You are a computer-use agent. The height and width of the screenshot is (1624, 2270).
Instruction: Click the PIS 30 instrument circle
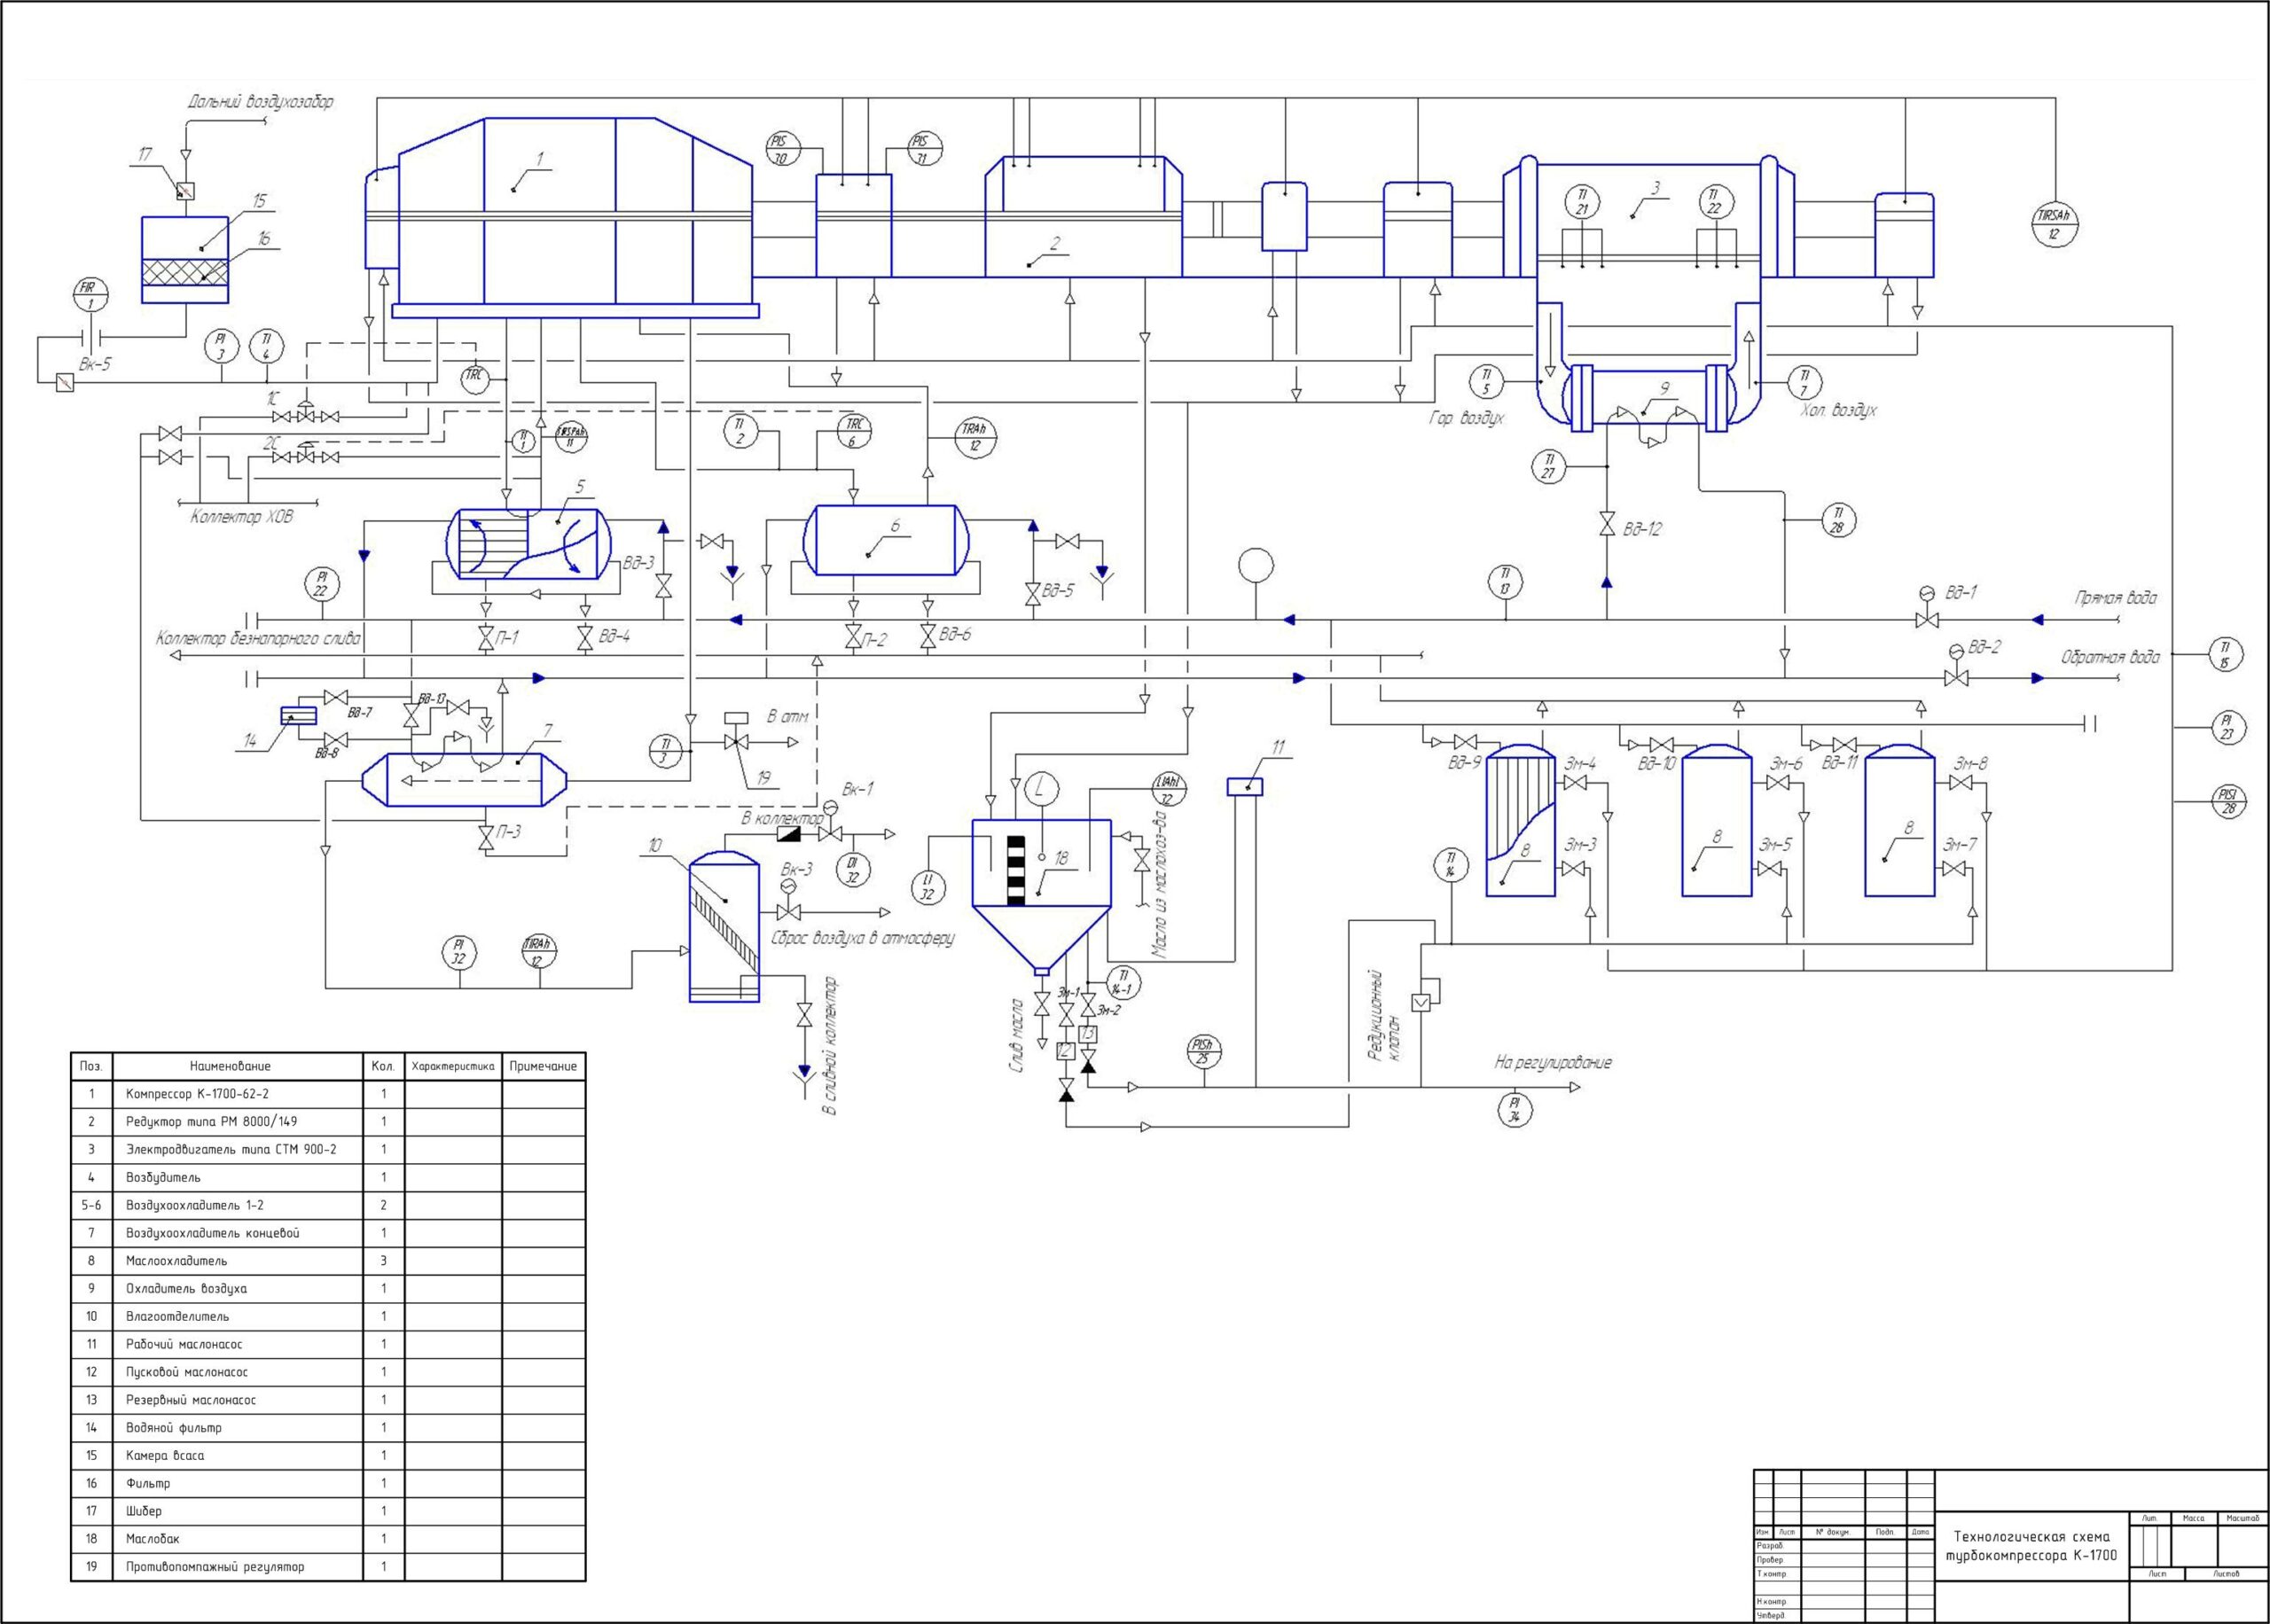click(x=783, y=149)
